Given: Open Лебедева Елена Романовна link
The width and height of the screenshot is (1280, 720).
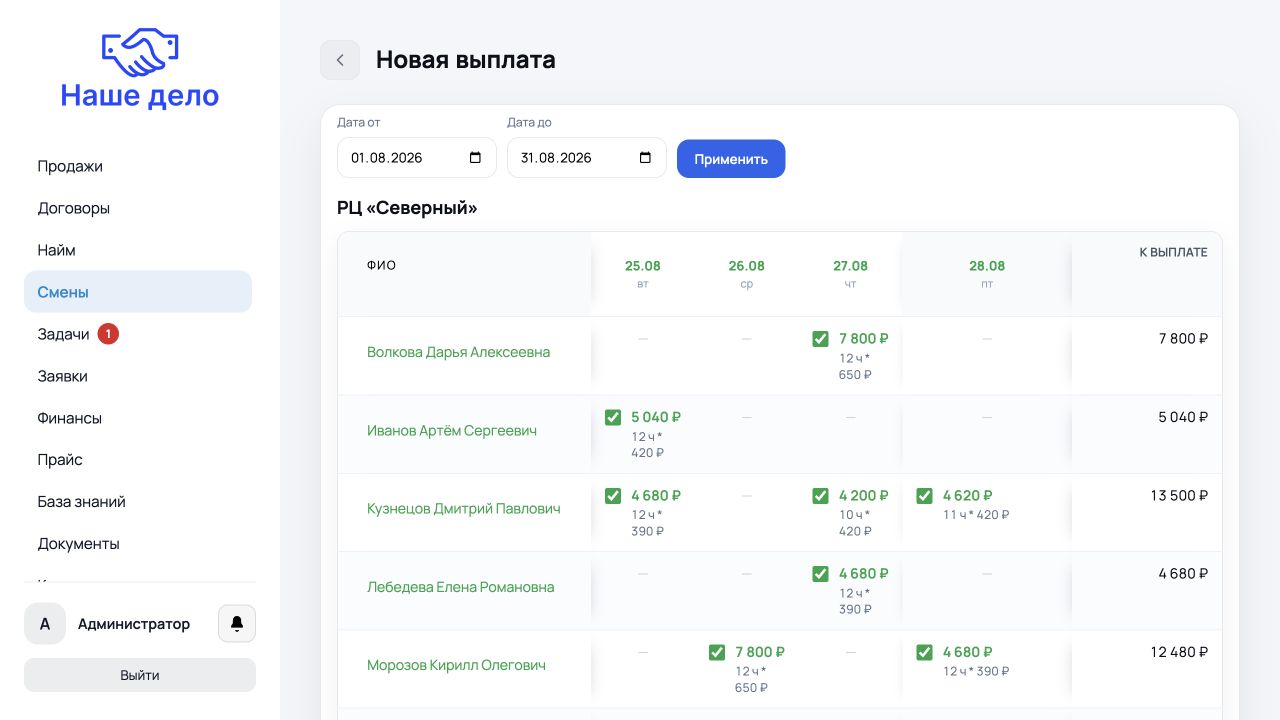Looking at the screenshot, I should point(460,587).
